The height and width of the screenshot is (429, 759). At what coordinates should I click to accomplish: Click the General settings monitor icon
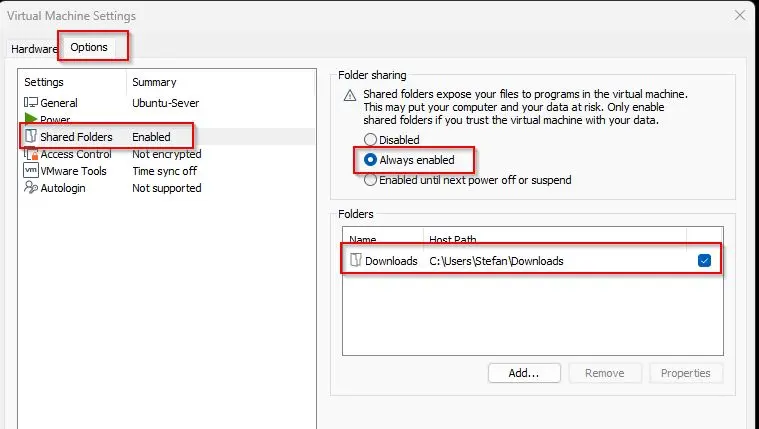coord(30,102)
